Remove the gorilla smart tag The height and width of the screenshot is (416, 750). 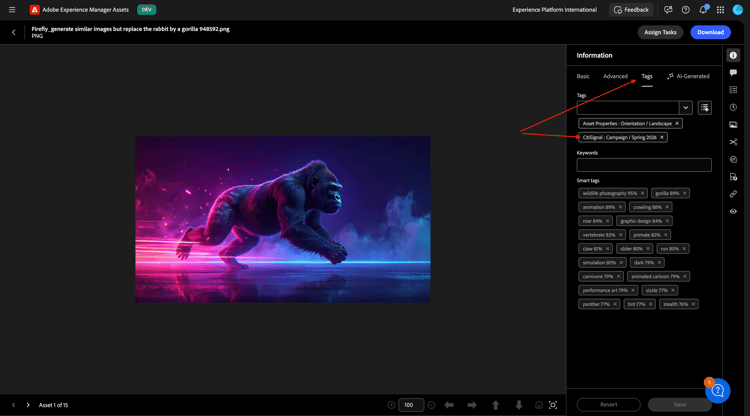[684, 193]
